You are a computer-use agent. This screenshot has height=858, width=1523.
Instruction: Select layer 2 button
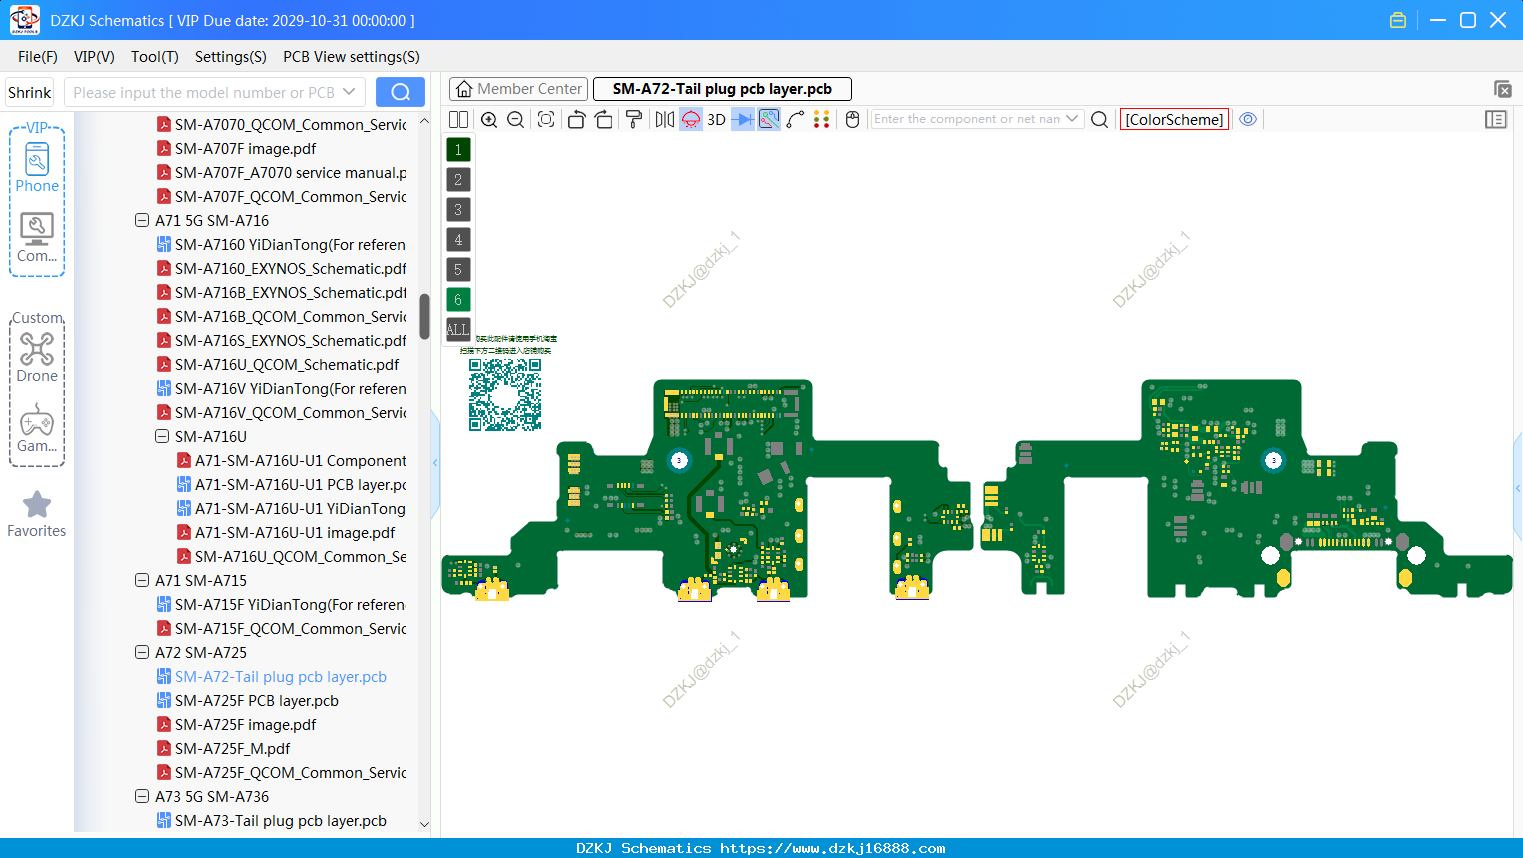tap(458, 179)
